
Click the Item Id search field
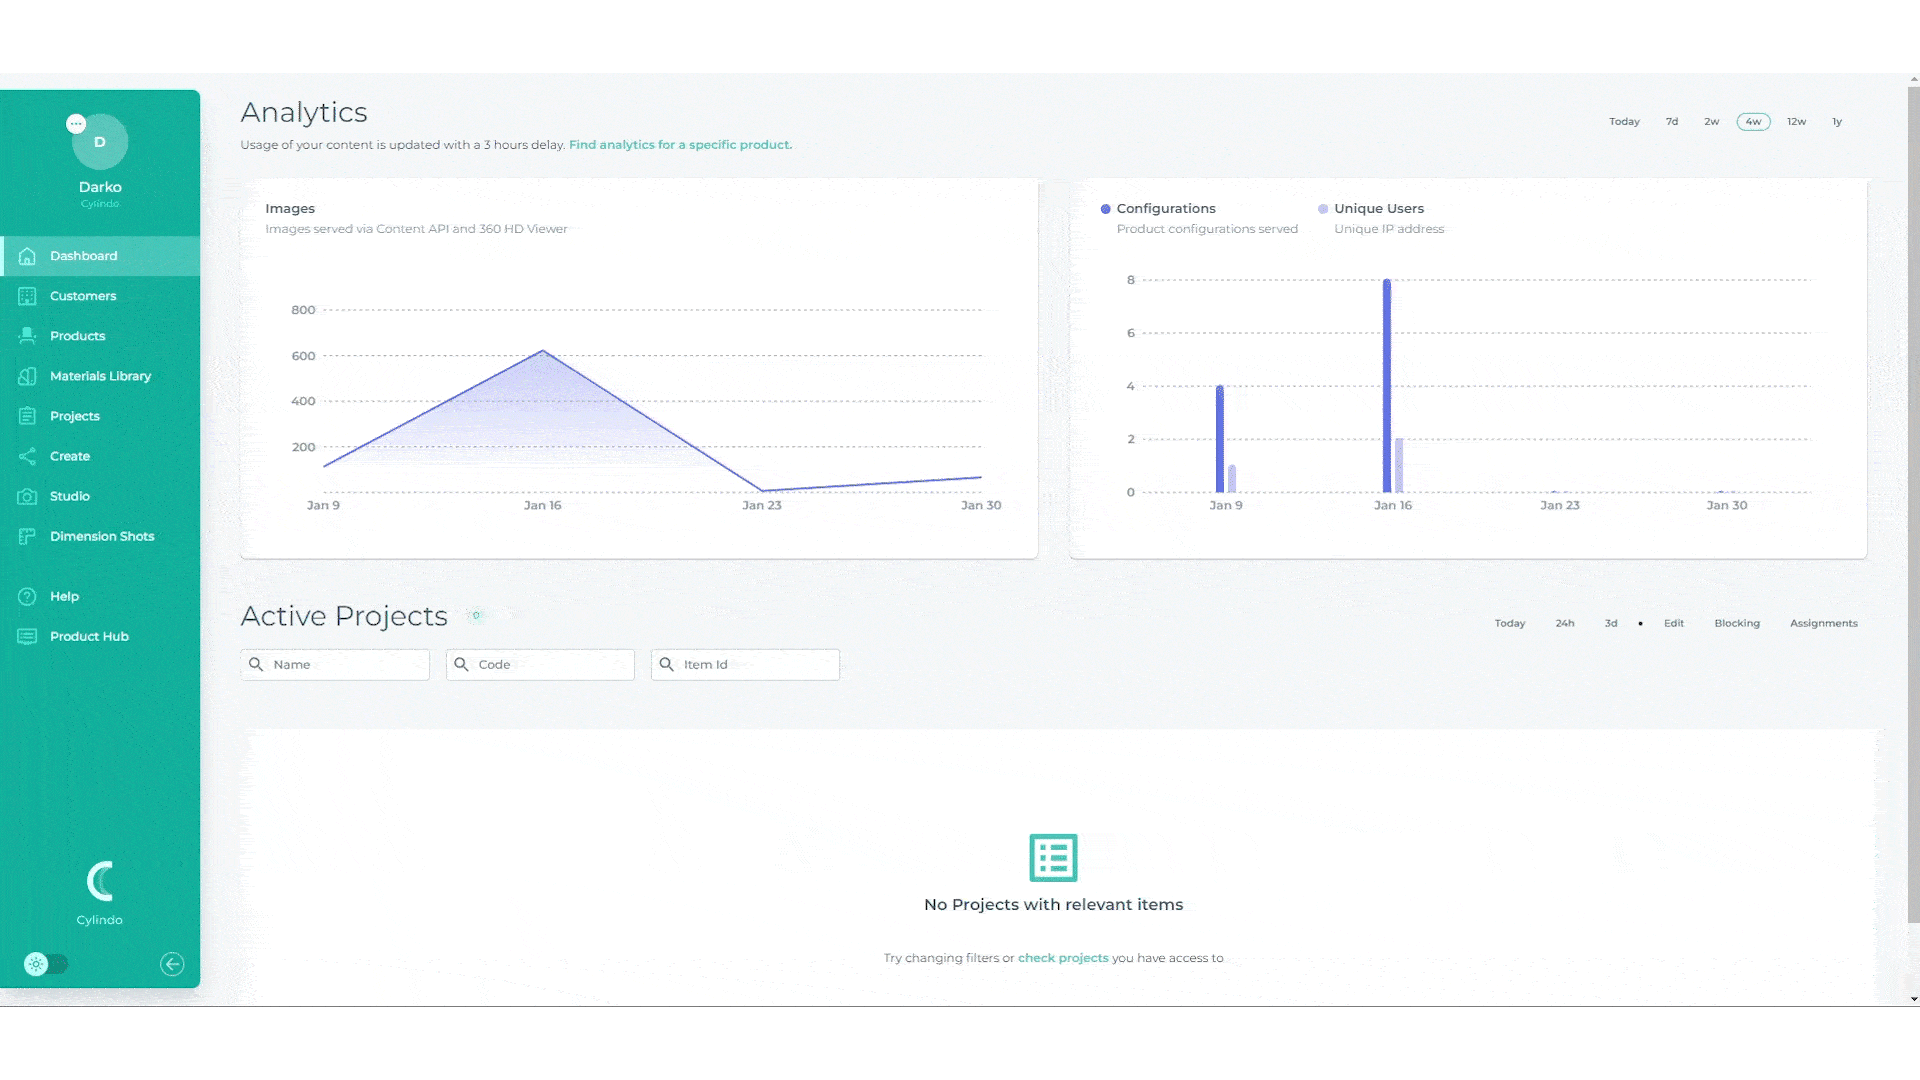point(745,664)
